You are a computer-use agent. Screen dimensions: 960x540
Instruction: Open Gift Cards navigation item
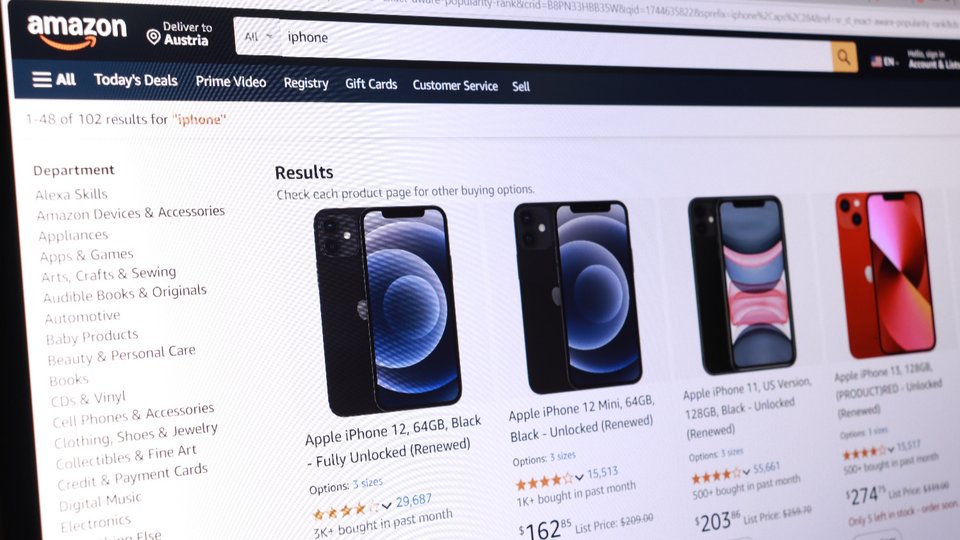371,84
